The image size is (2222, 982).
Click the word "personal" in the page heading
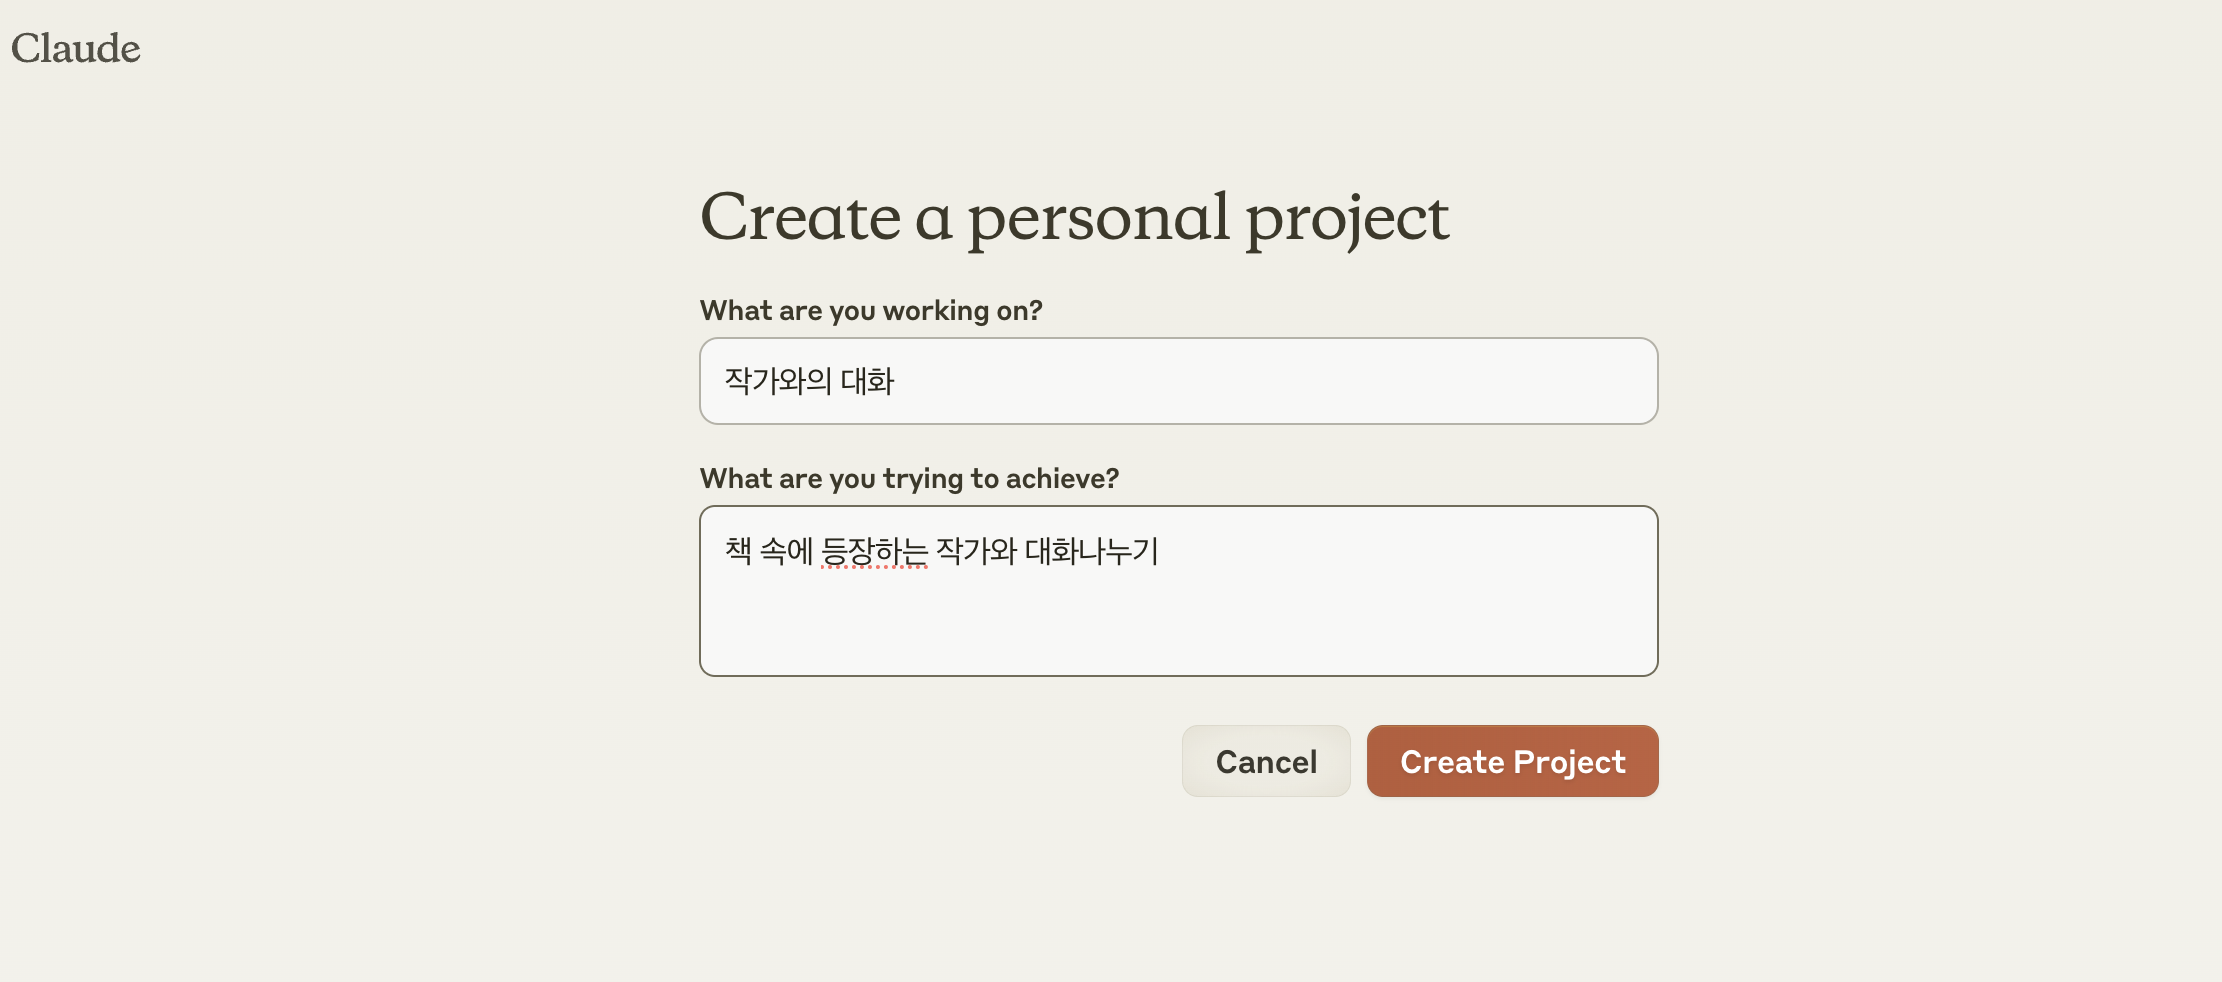pos(1098,217)
